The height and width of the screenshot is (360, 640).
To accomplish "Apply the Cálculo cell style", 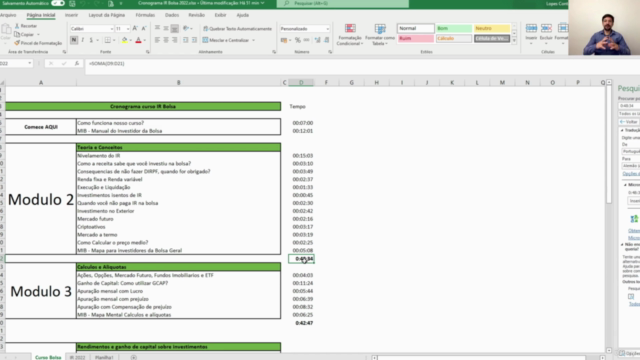I will [453, 38].
